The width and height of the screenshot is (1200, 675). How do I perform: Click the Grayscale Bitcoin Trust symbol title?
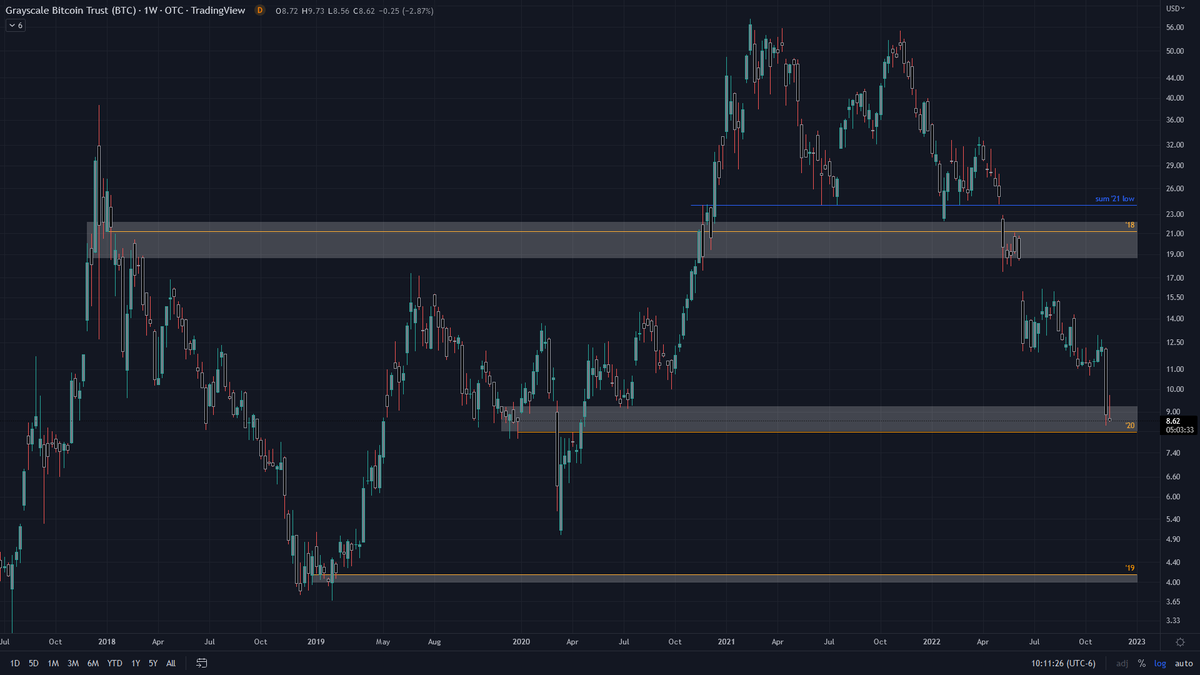125,10
